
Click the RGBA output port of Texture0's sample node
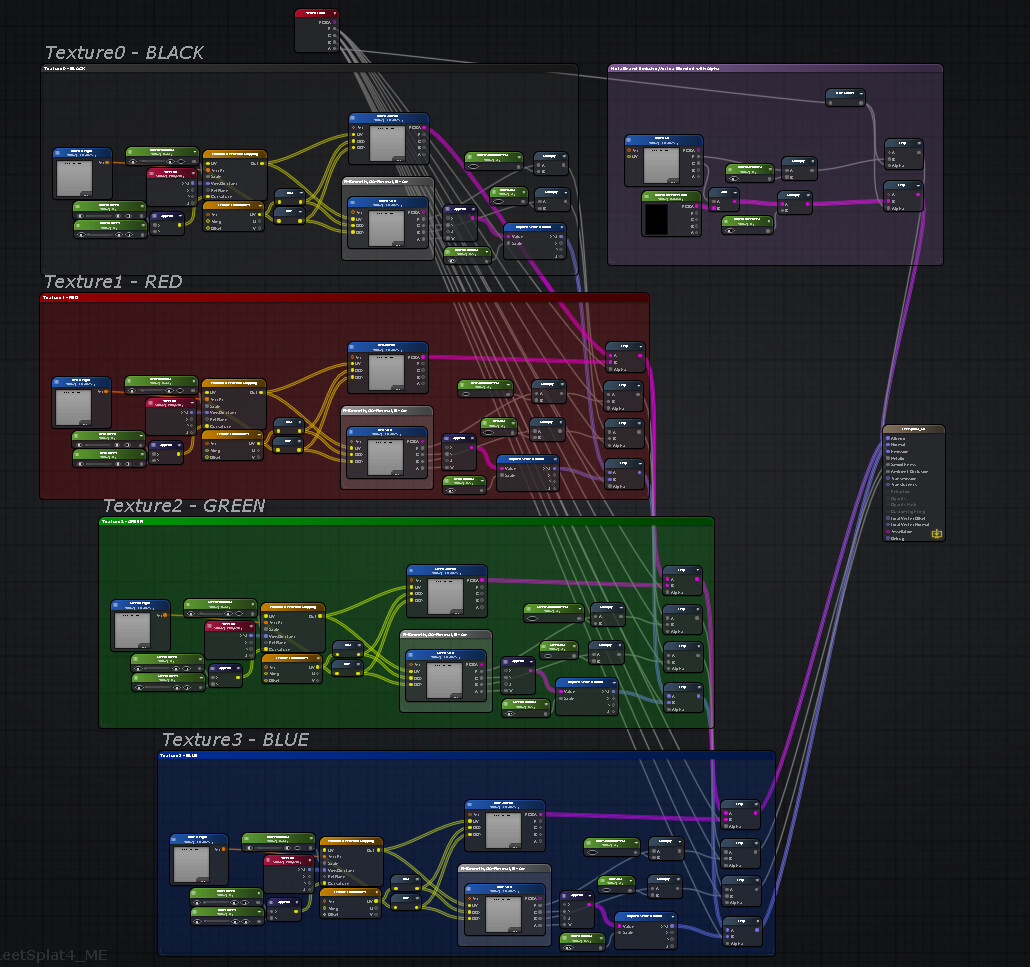point(424,127)
